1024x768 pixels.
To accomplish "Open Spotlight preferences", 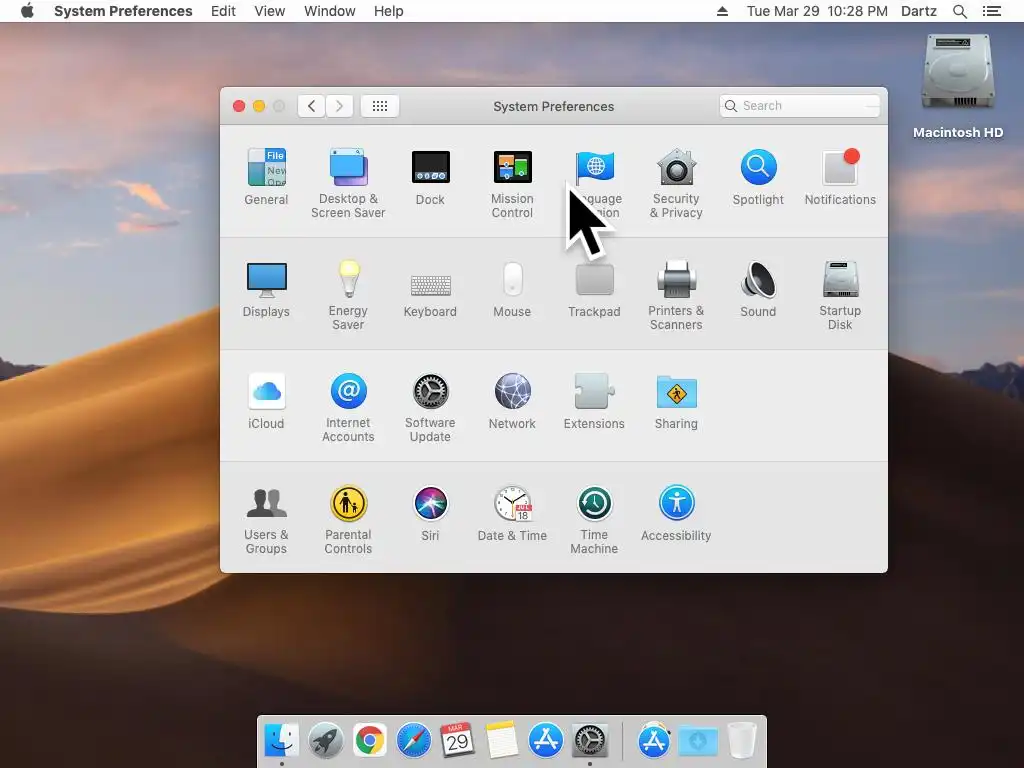I will (x=758, y=177).
